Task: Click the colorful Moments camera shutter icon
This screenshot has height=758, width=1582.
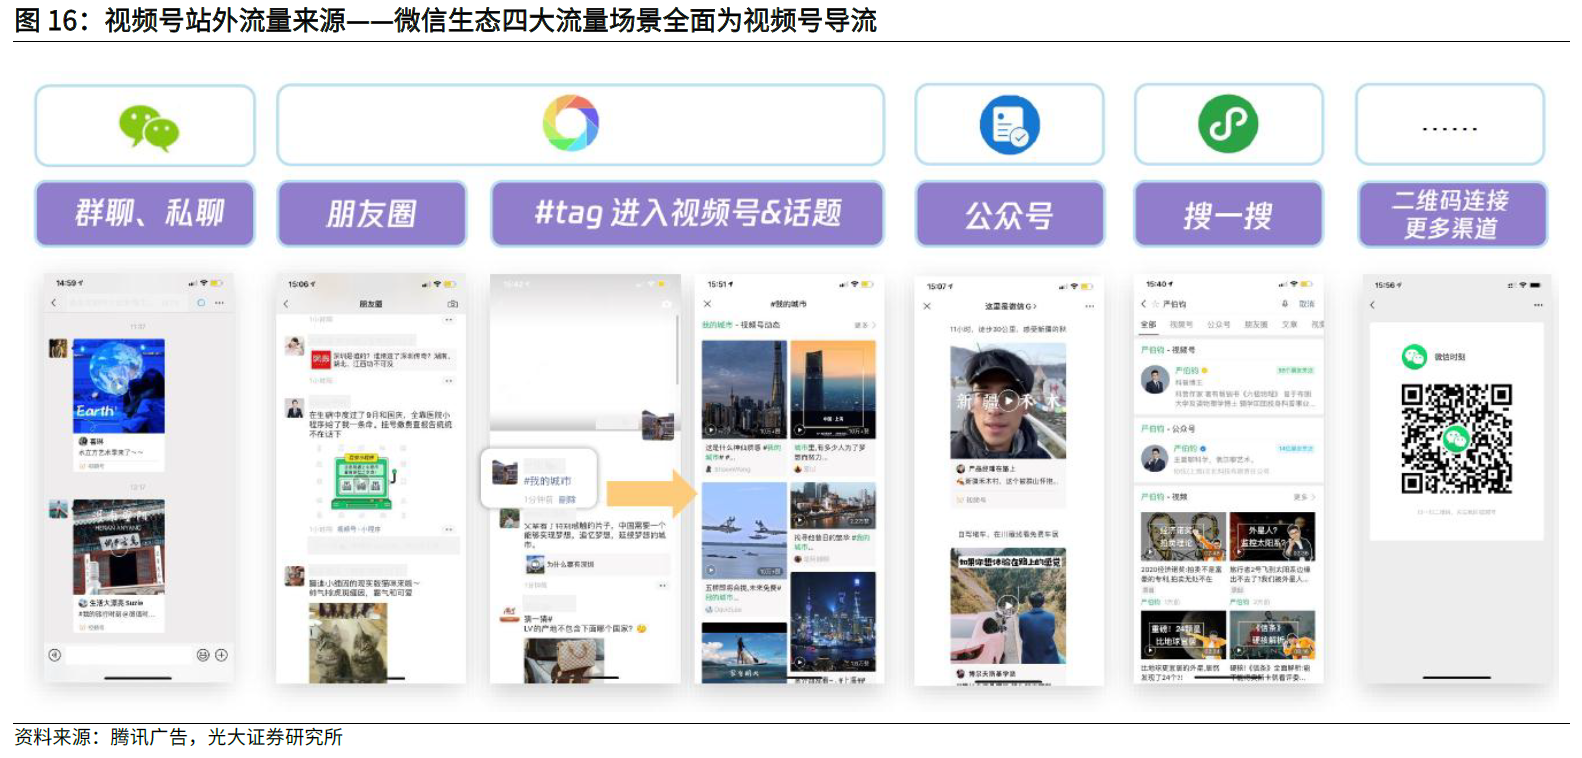Action: tap(570, 124)
